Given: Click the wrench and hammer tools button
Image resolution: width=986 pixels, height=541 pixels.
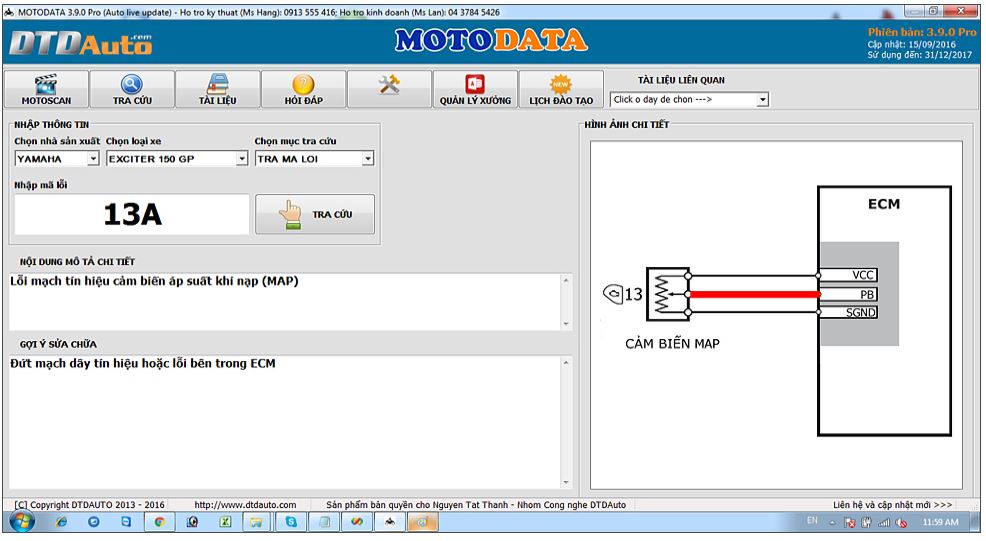Looking at the screenshot, I should coord(389,89).
